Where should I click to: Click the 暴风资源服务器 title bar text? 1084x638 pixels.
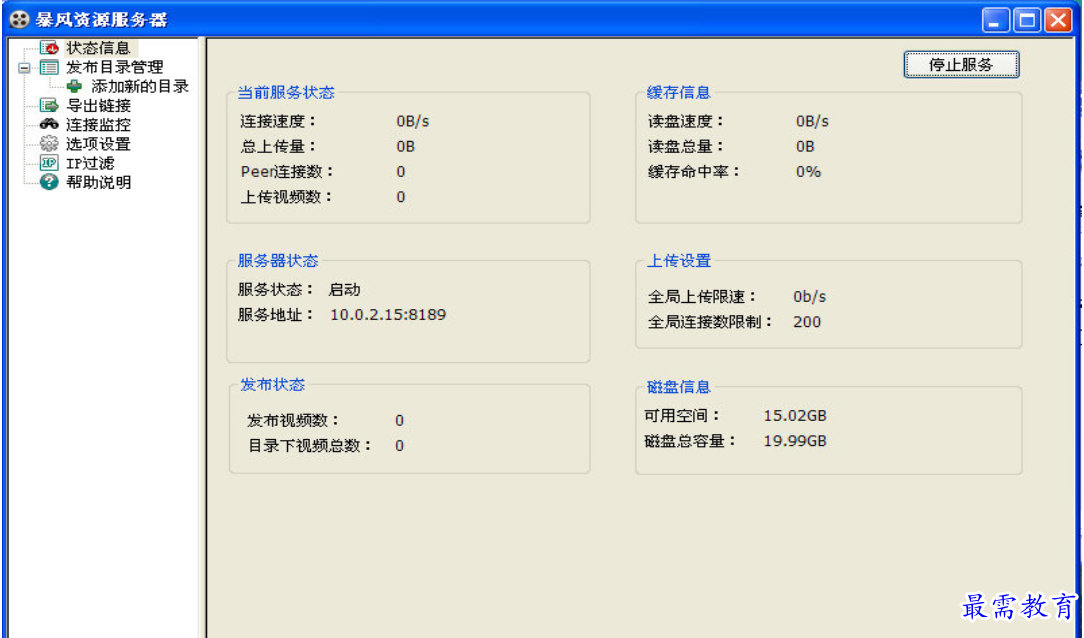[102, 19]
